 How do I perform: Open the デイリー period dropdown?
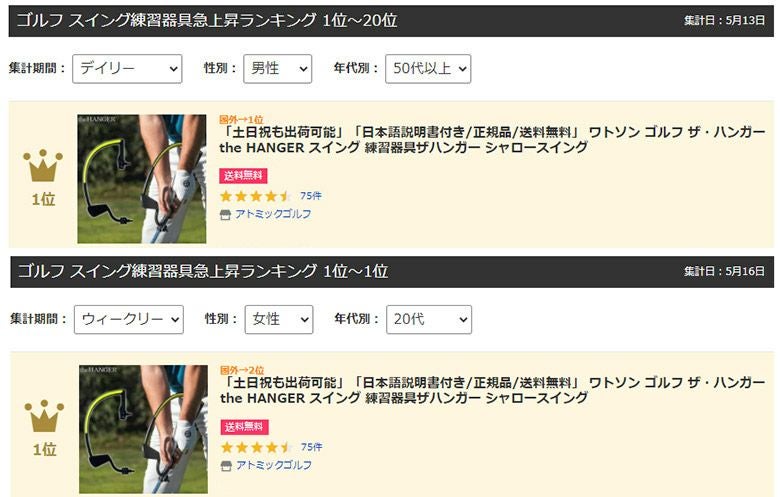127,69
